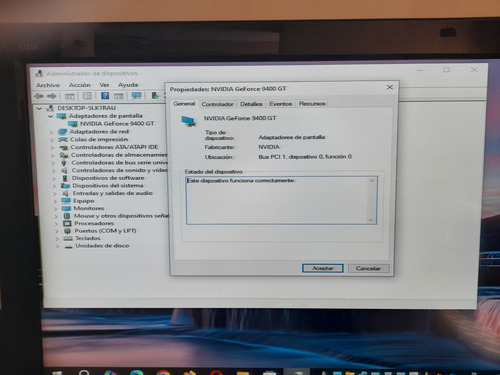Click the Adaptadores de red icon
500x375 pixels.
(x=62, y=132)
